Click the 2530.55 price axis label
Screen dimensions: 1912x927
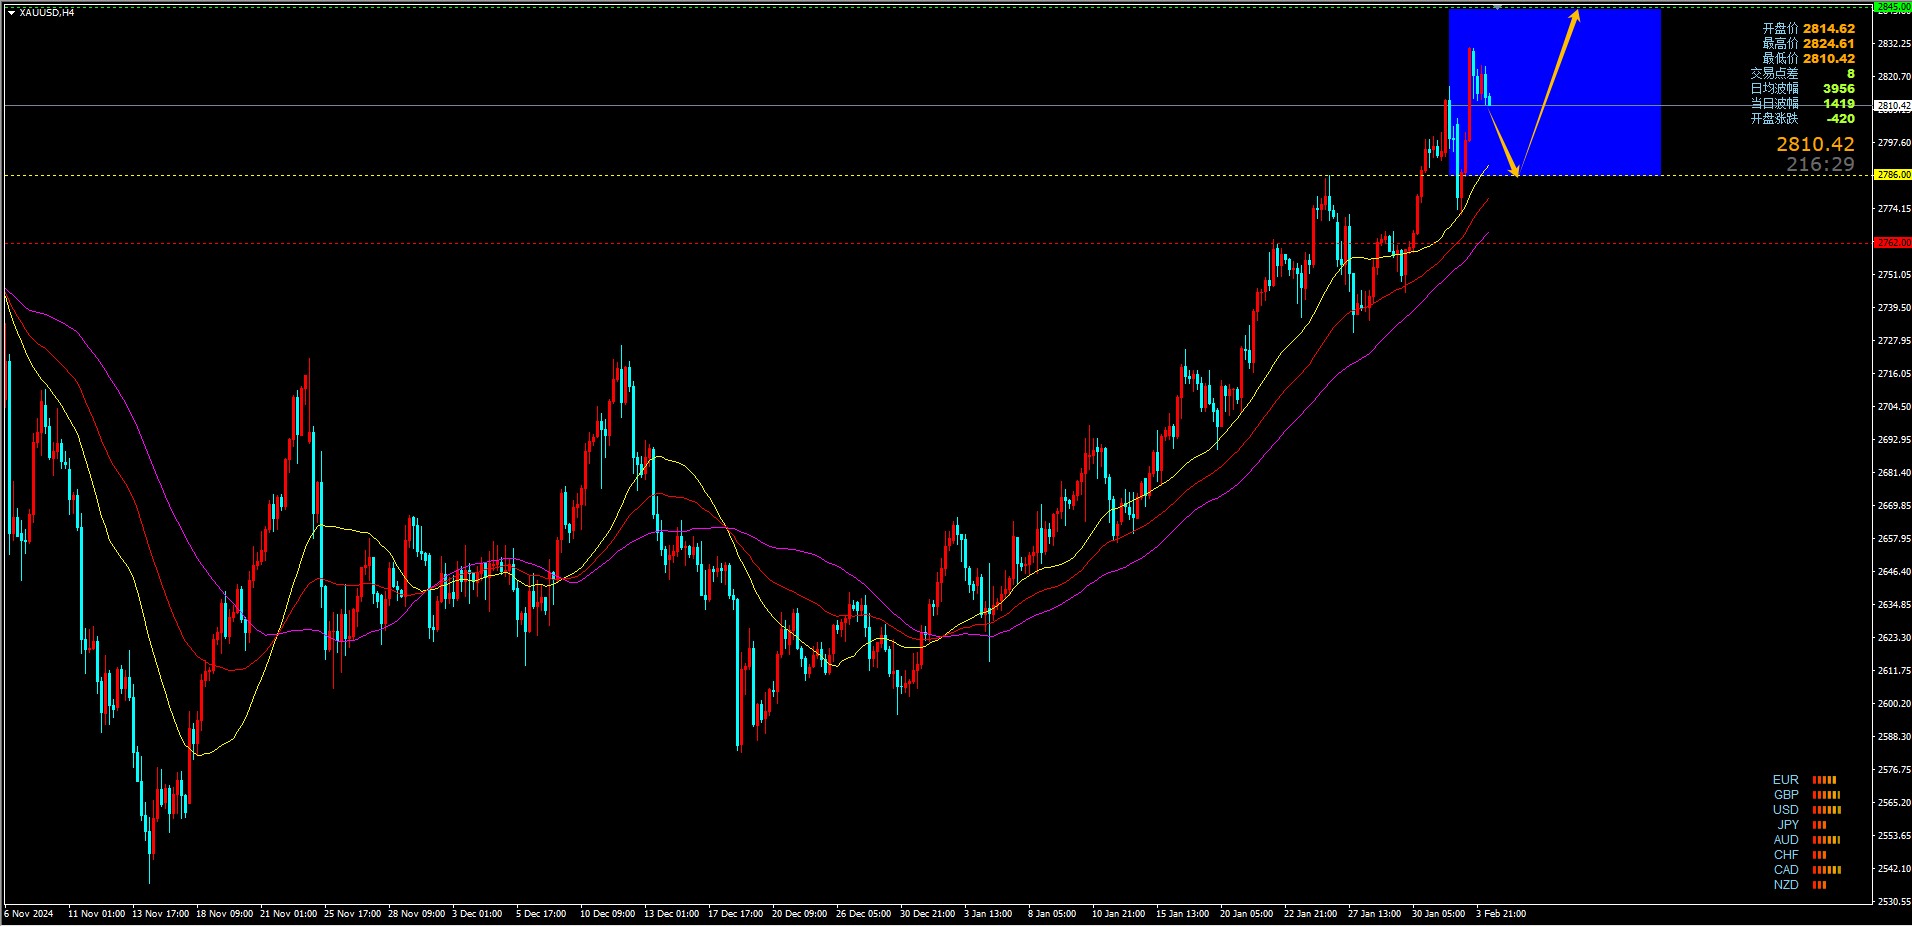pyautogui.click(x=1894, y=902)
